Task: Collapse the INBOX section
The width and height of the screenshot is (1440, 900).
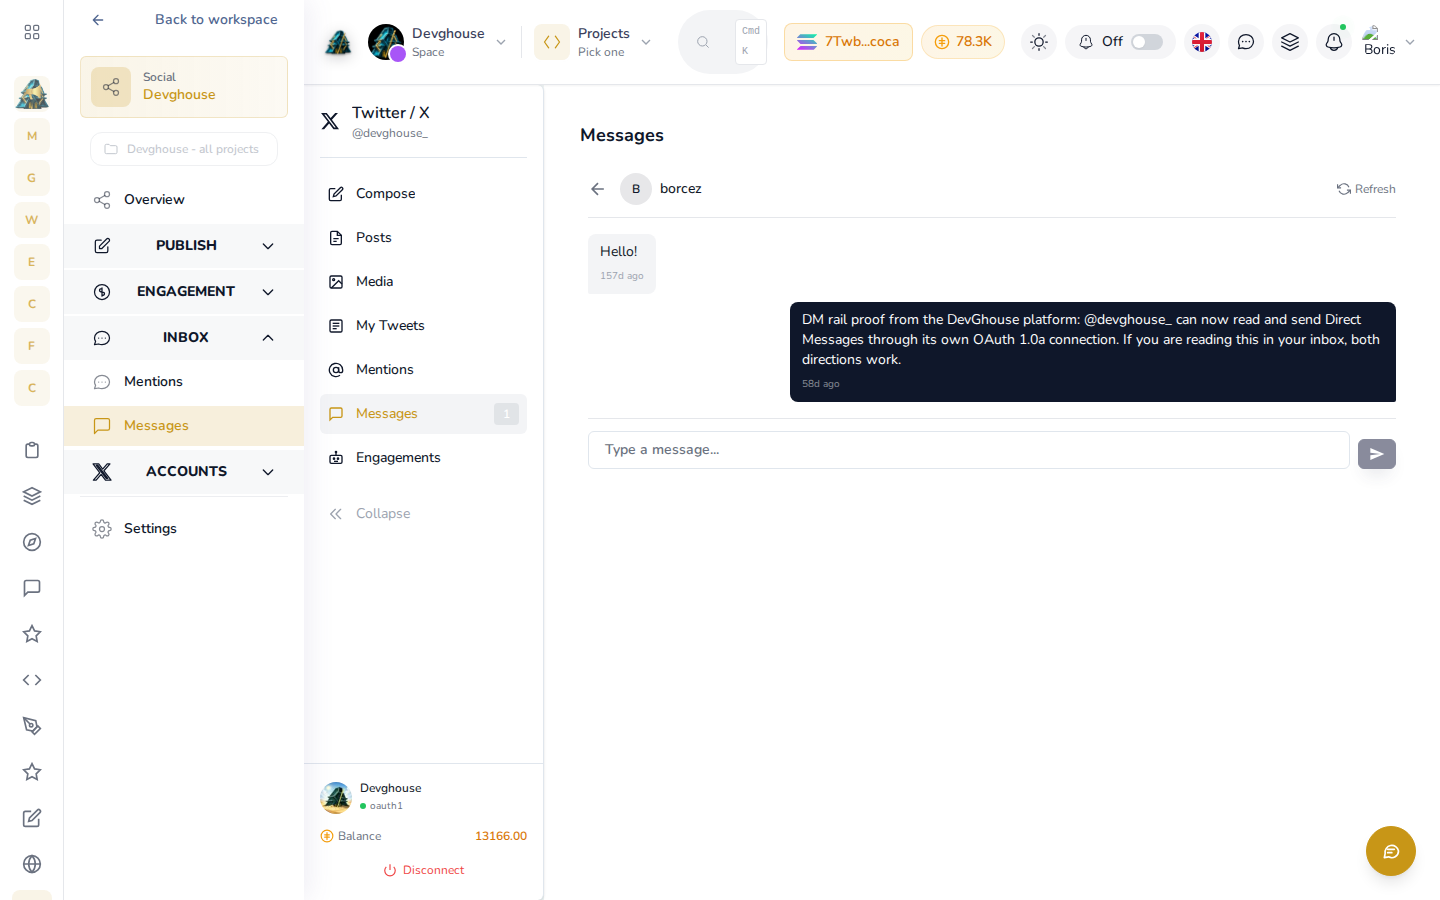Action: (x=184, y=338)
